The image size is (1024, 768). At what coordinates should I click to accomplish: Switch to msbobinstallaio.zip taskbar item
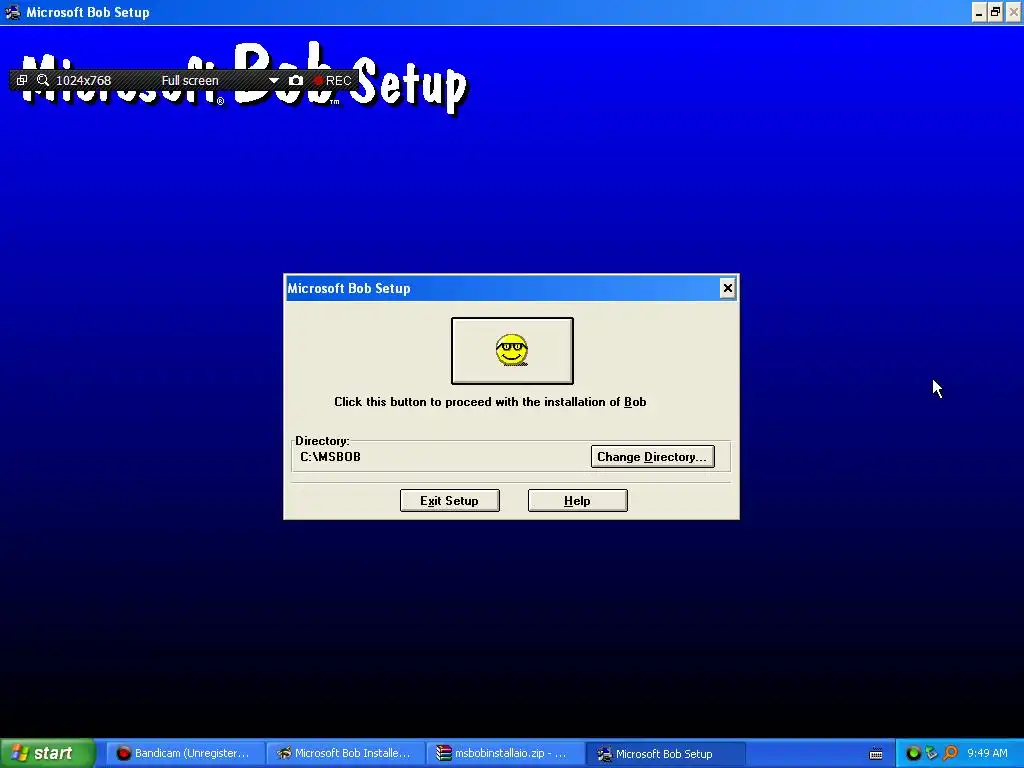coord(504,753)
